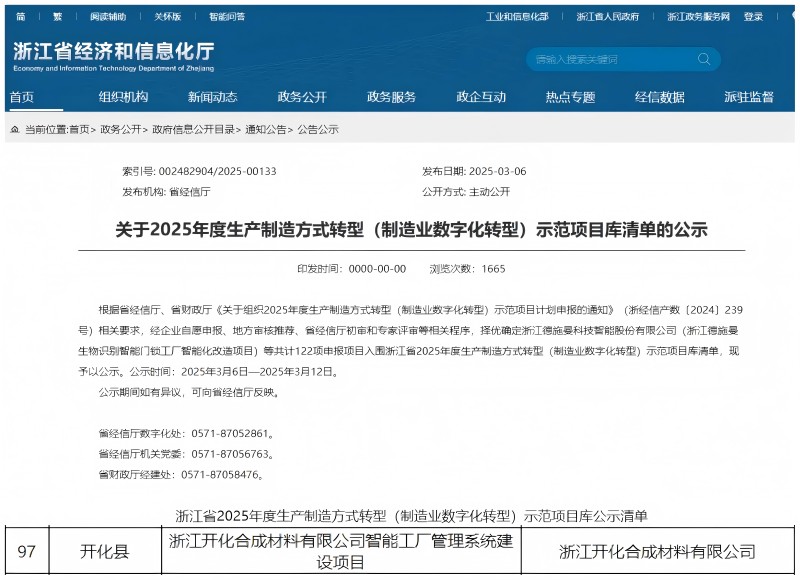The image size is (800, 580).
Task: Click the search magnifier icon
Action: 704,59
